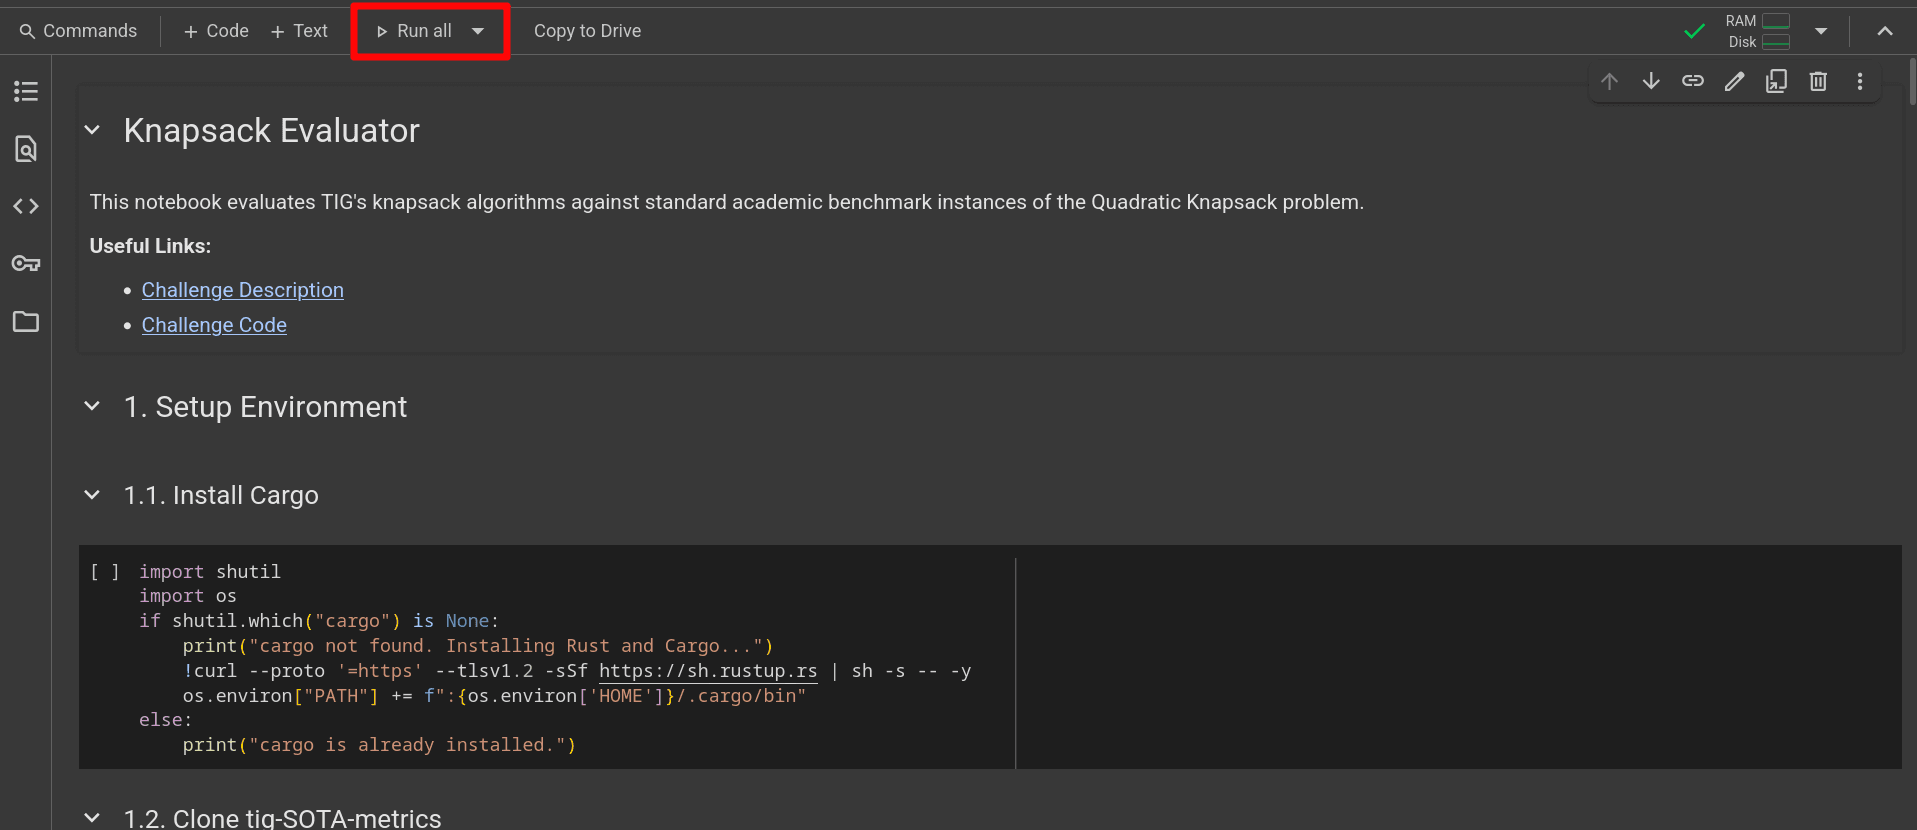Viewport: 1917px width, 830px height.
Task: Open the code snippets sidebar icon
Action: coord(26,206)
